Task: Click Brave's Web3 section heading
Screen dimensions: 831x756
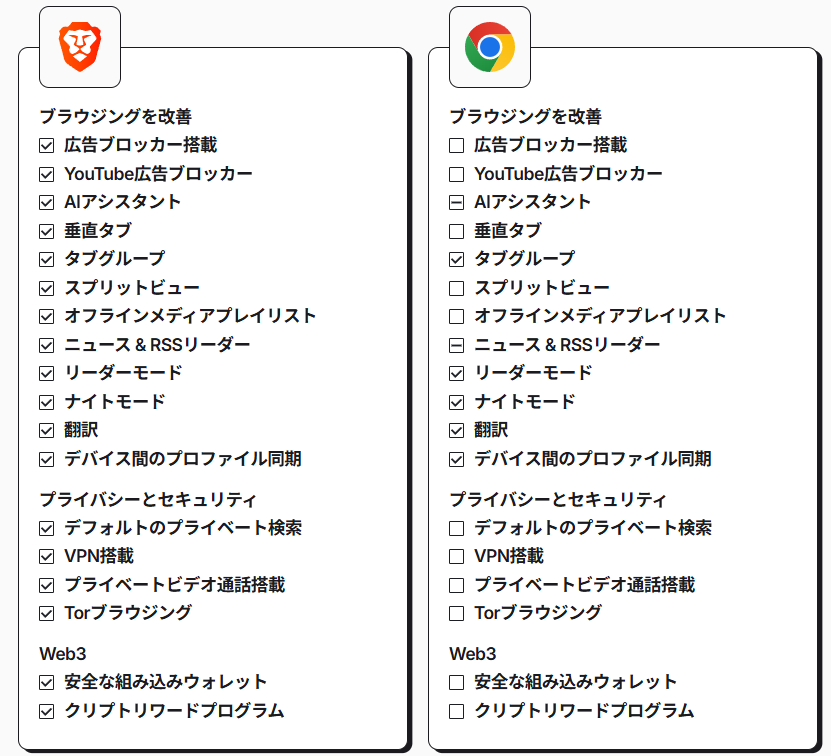Action: (x=63, y=654)
